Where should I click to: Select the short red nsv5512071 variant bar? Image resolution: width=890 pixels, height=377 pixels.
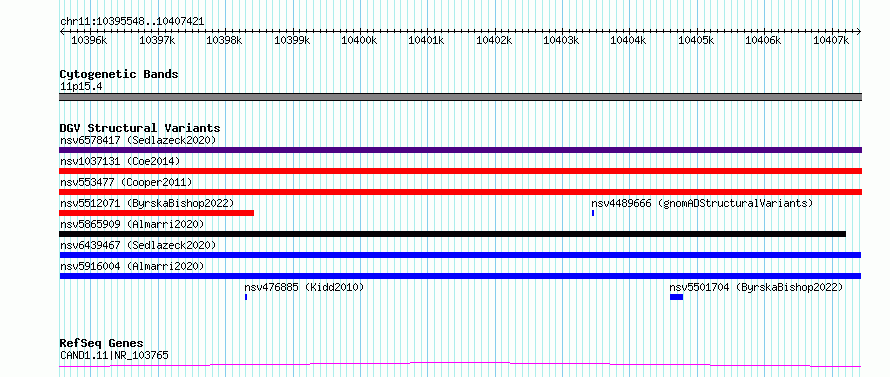coord(156,213)
